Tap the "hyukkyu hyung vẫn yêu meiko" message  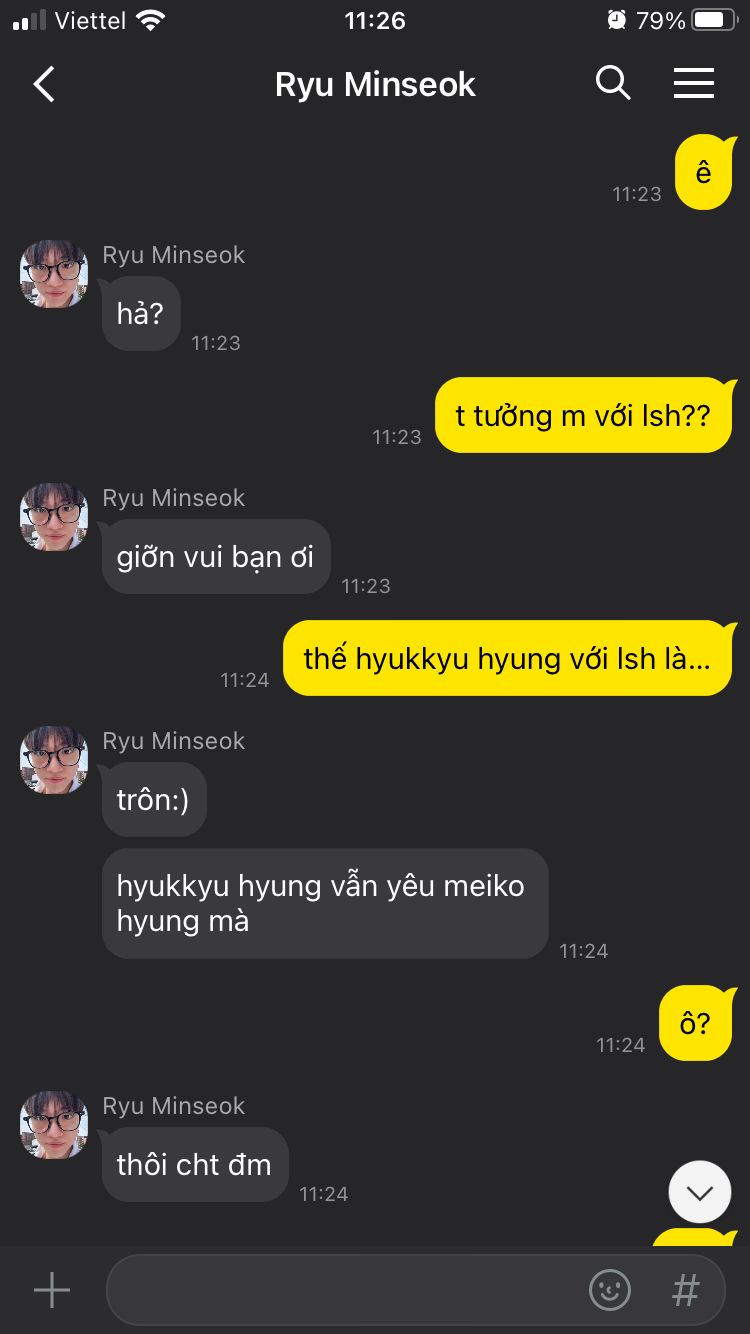tap(325, 903)
